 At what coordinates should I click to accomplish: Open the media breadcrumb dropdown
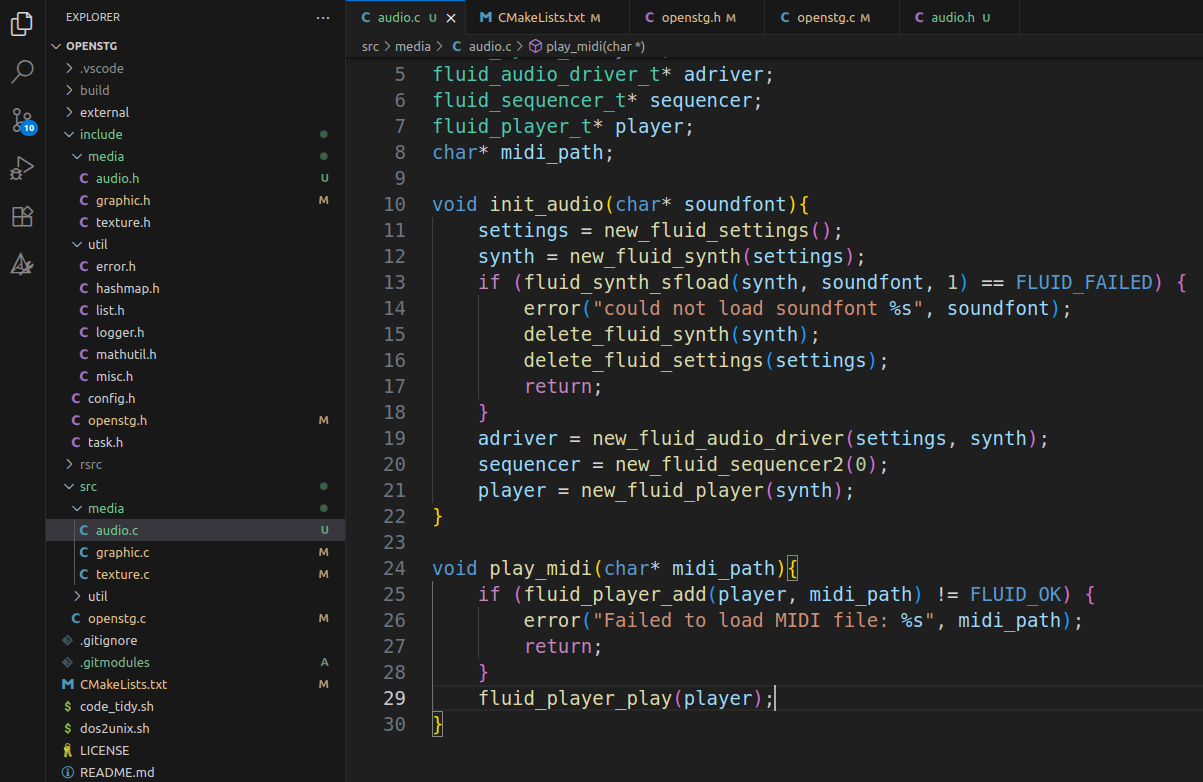click(414, 45)
